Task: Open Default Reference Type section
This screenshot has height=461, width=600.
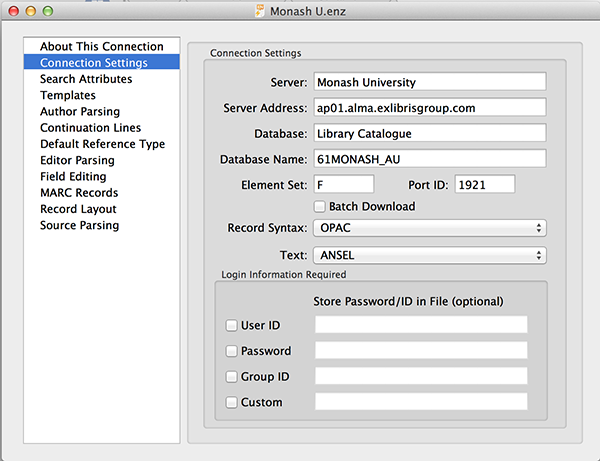Action: pos(101,144)
